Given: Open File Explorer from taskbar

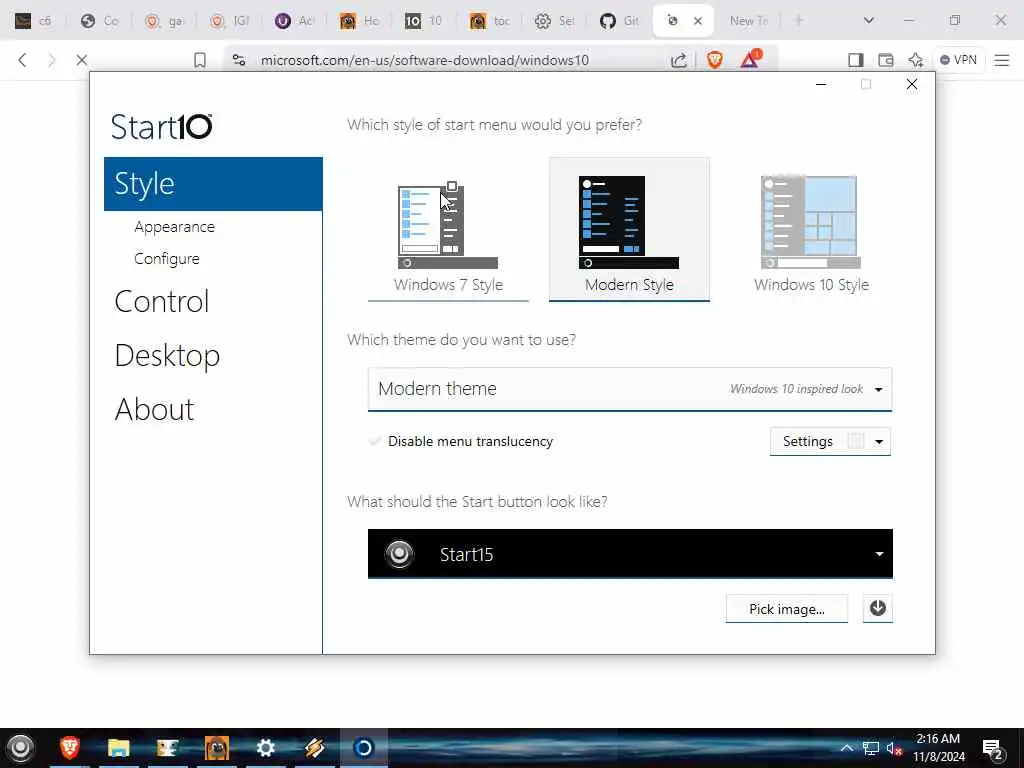Looking at the screenshot, I should pos(118,748).
